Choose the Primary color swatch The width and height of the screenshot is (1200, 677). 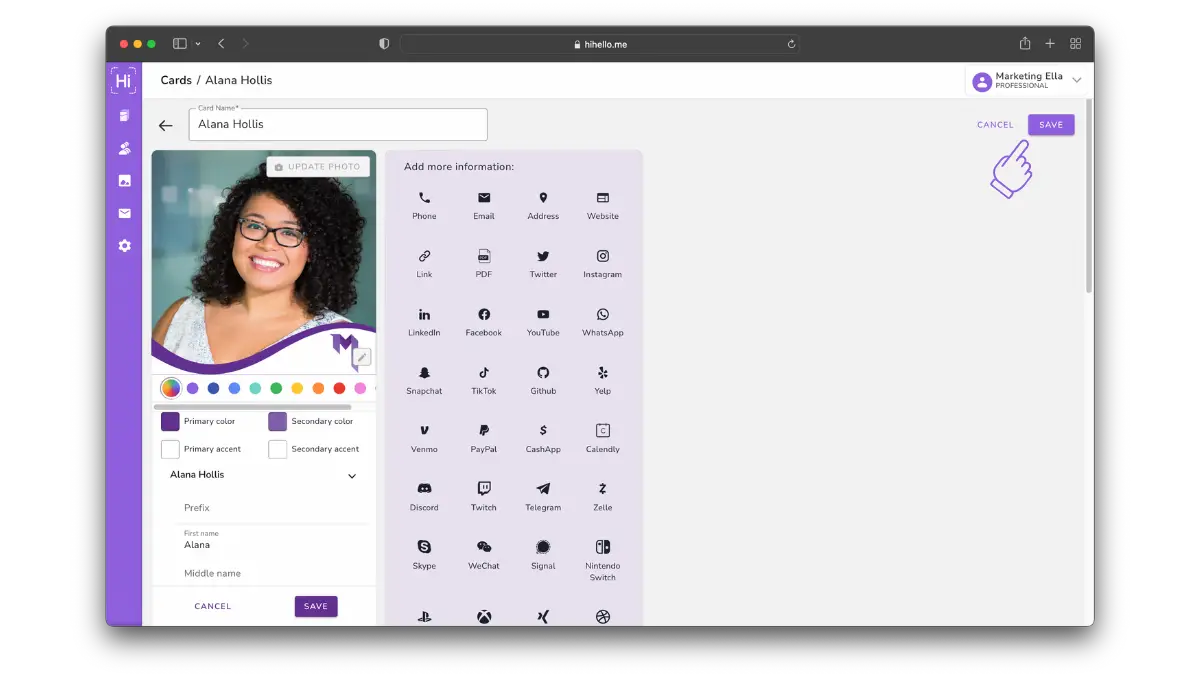click(x=170, y=421)
